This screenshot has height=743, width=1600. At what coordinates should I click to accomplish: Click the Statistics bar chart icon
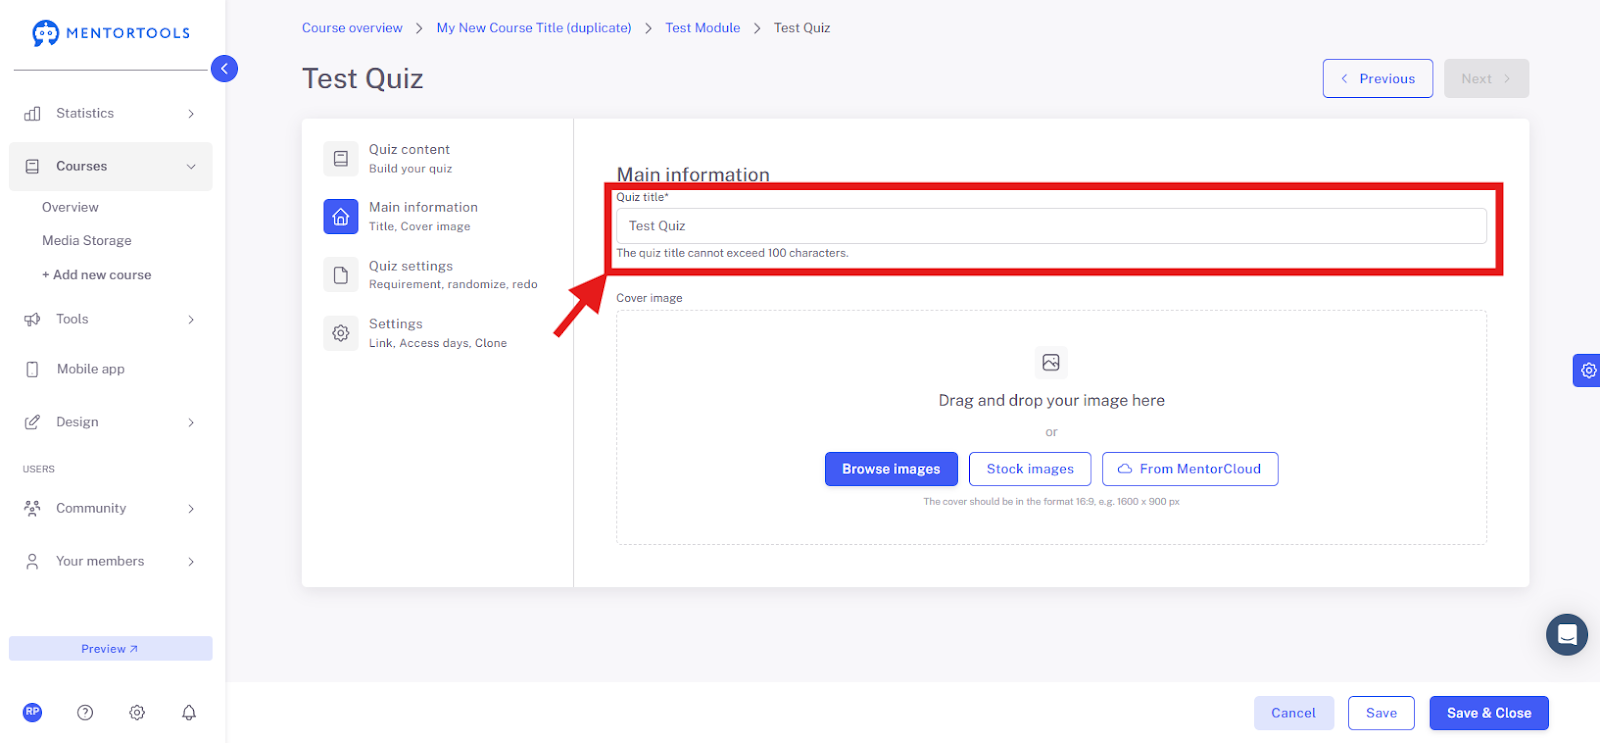point(33,114)
